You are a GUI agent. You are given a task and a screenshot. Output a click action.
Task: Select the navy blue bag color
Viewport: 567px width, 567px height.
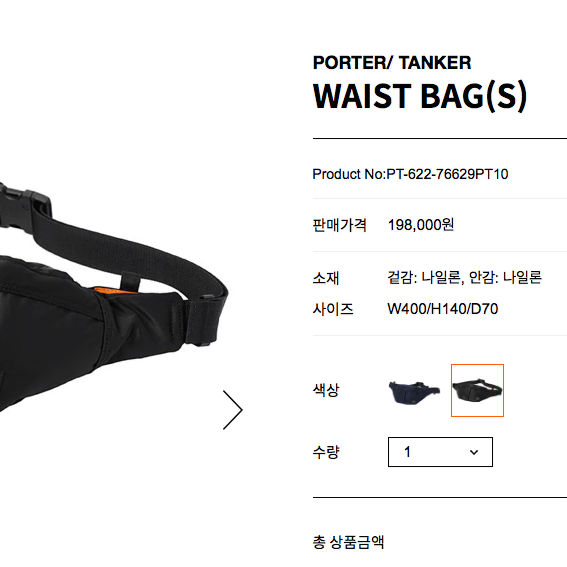(x=414, y=391)
